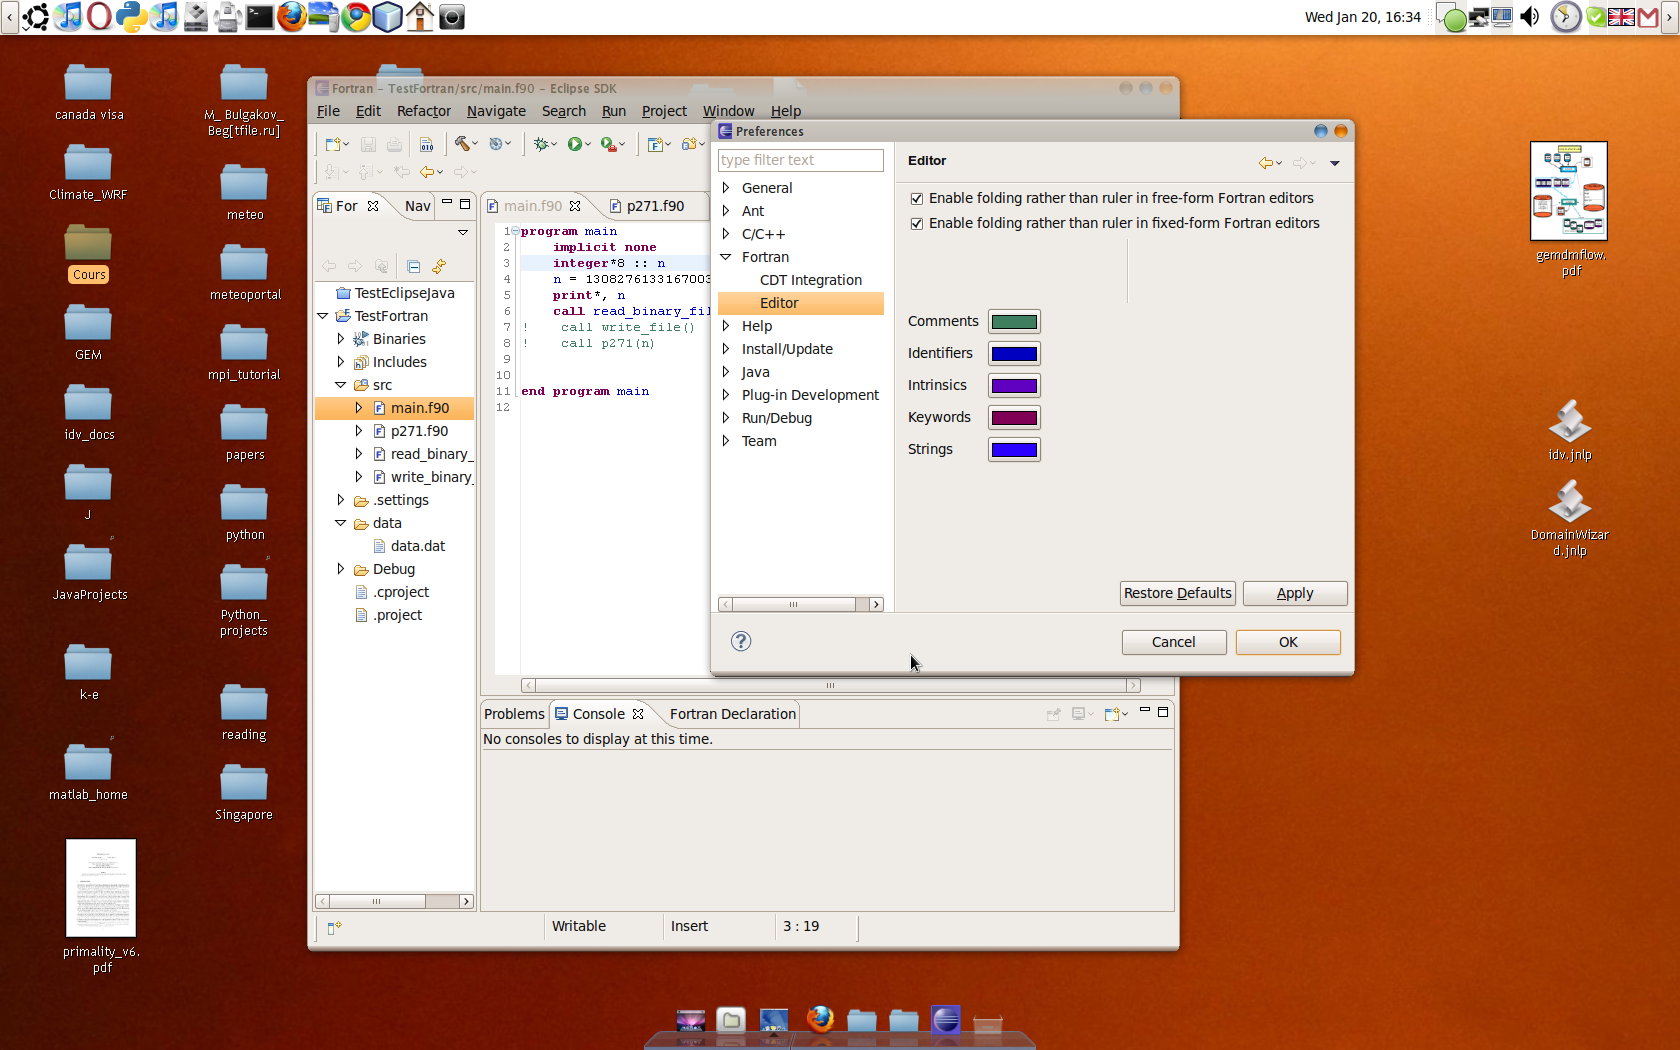Open the Fortran Projects view menu dropdown
This screenshot has height=1050, width=1680.
click(463, 232)
